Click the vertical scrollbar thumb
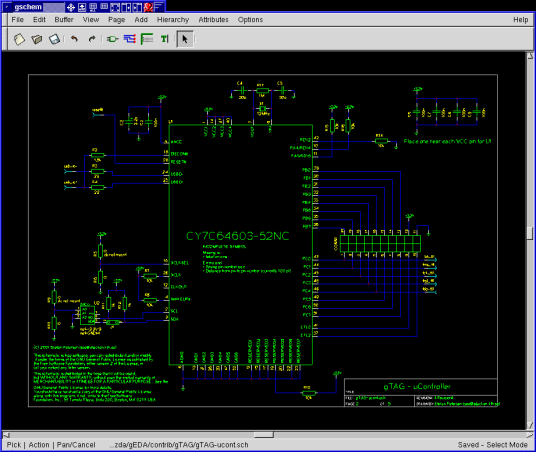 click(x=530, y=234)
